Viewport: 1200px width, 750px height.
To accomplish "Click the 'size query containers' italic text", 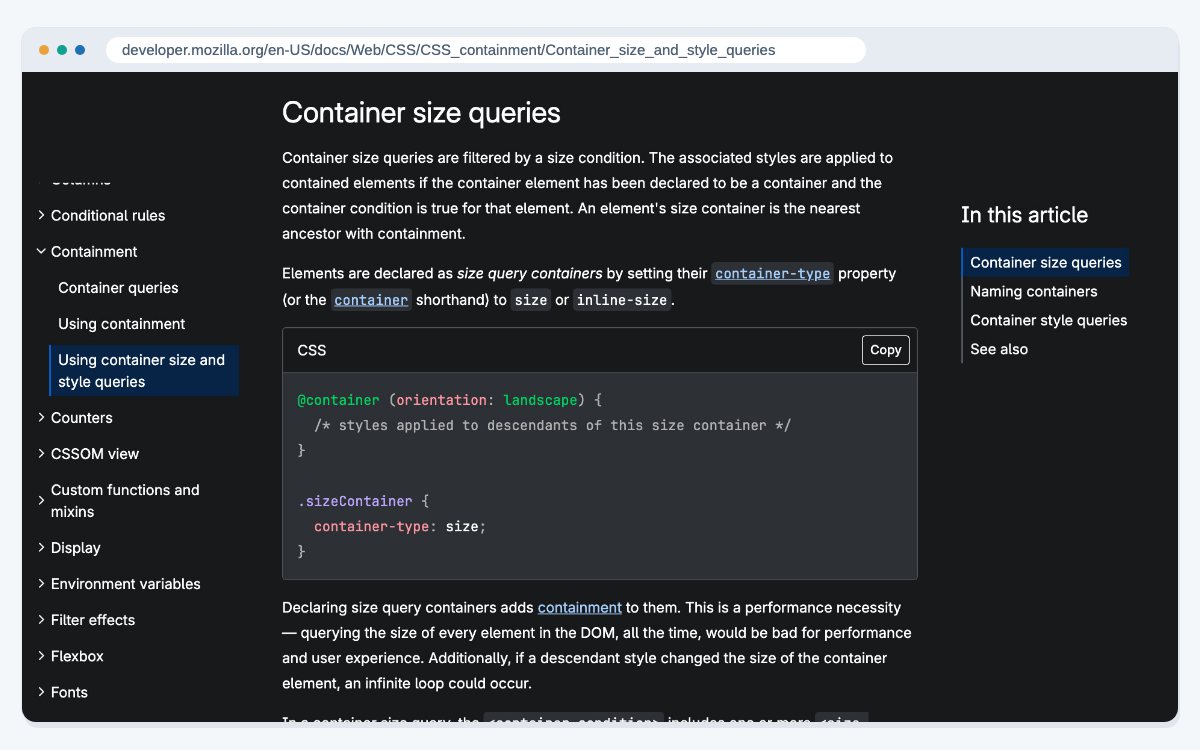I will [x=530, y=273].
